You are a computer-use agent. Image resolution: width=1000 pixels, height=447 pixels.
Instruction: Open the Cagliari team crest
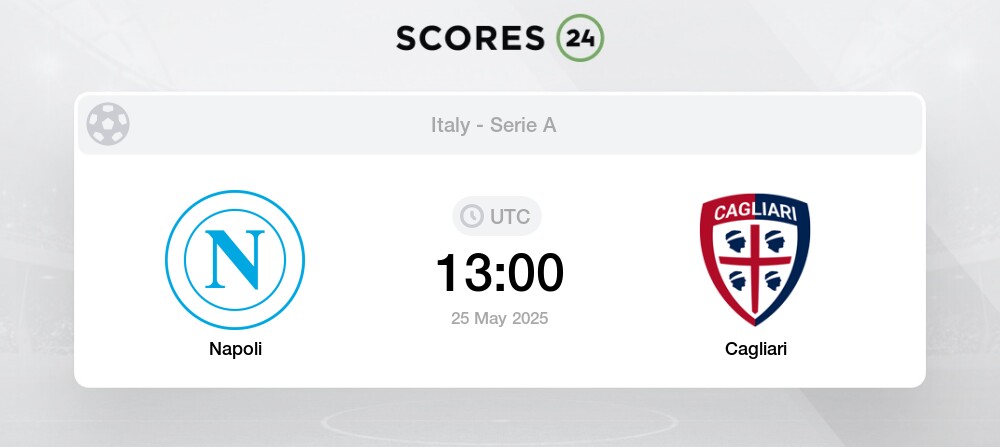755,260
